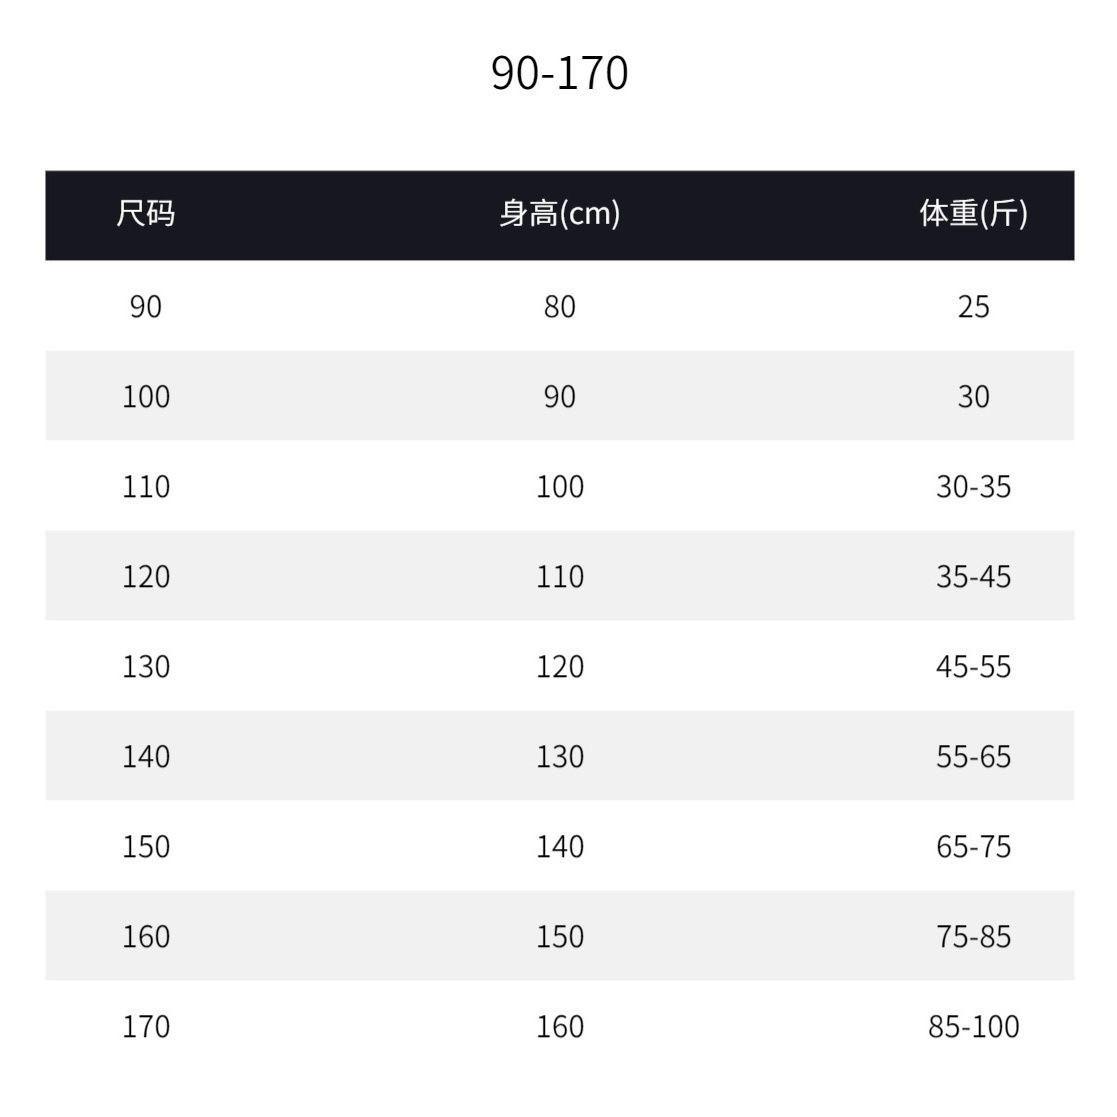Click the 90-170 title text
Viewport: 1117px width, 1117px height.
559,73
